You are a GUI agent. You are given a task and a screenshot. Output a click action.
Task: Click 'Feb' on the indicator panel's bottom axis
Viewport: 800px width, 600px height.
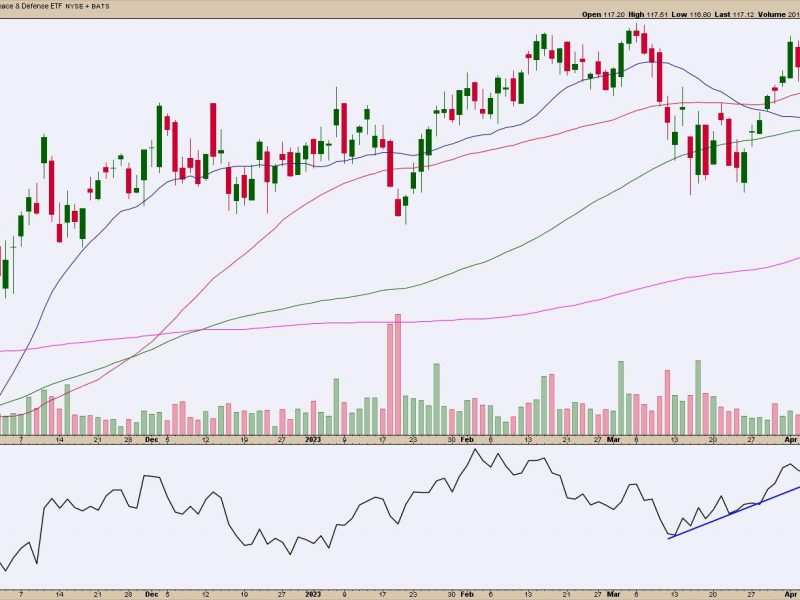click(467, 594)
